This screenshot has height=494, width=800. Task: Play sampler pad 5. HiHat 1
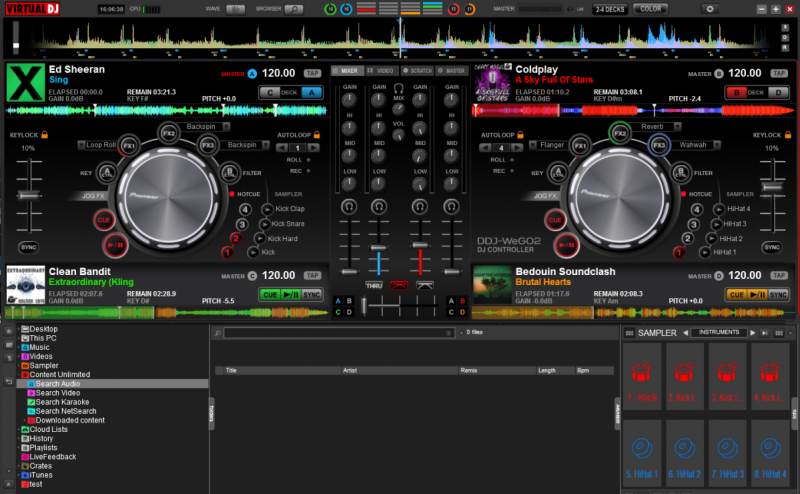[642, 454]
